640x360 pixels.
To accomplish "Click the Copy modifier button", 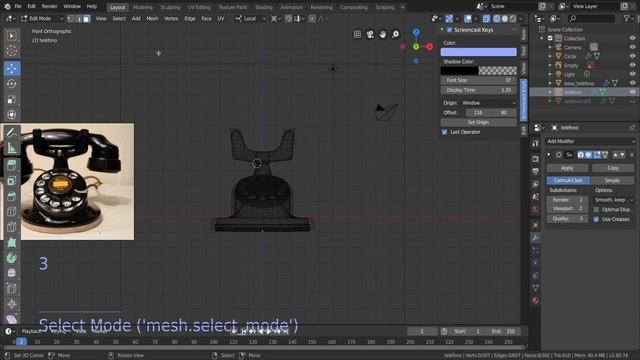I will tap(613, 168).
